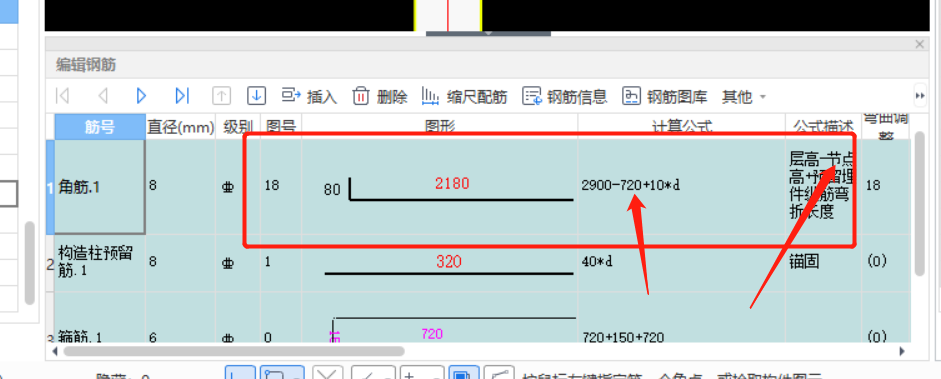This screenshot has width=941, height=379.
Task: Click 图号 18 cell in 角筋.1 row
Action: tap(281, 187)
